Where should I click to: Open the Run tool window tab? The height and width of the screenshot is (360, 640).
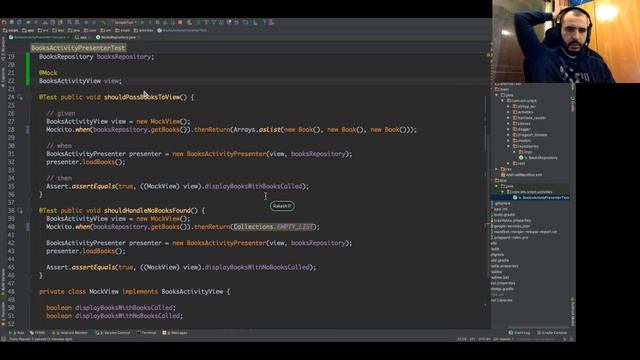(17, 333)
